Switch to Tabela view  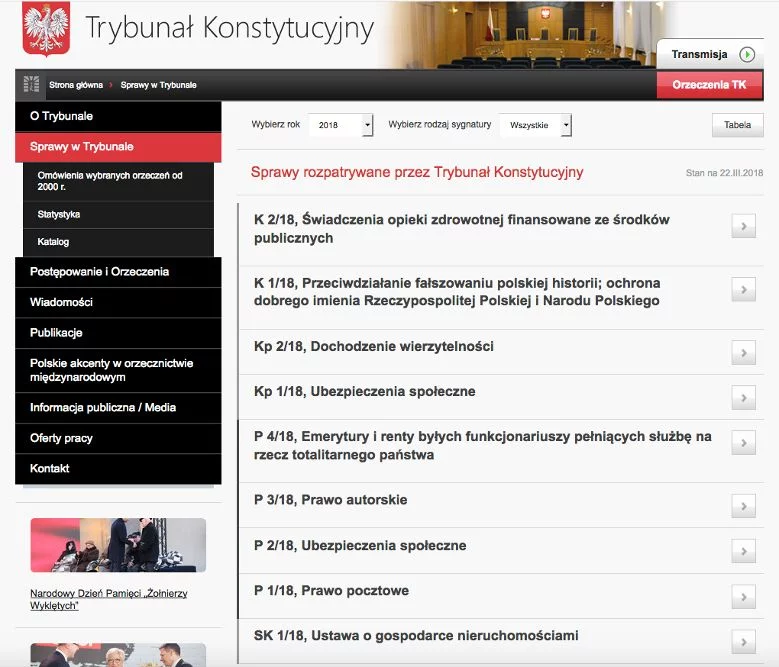click(737, 125)
